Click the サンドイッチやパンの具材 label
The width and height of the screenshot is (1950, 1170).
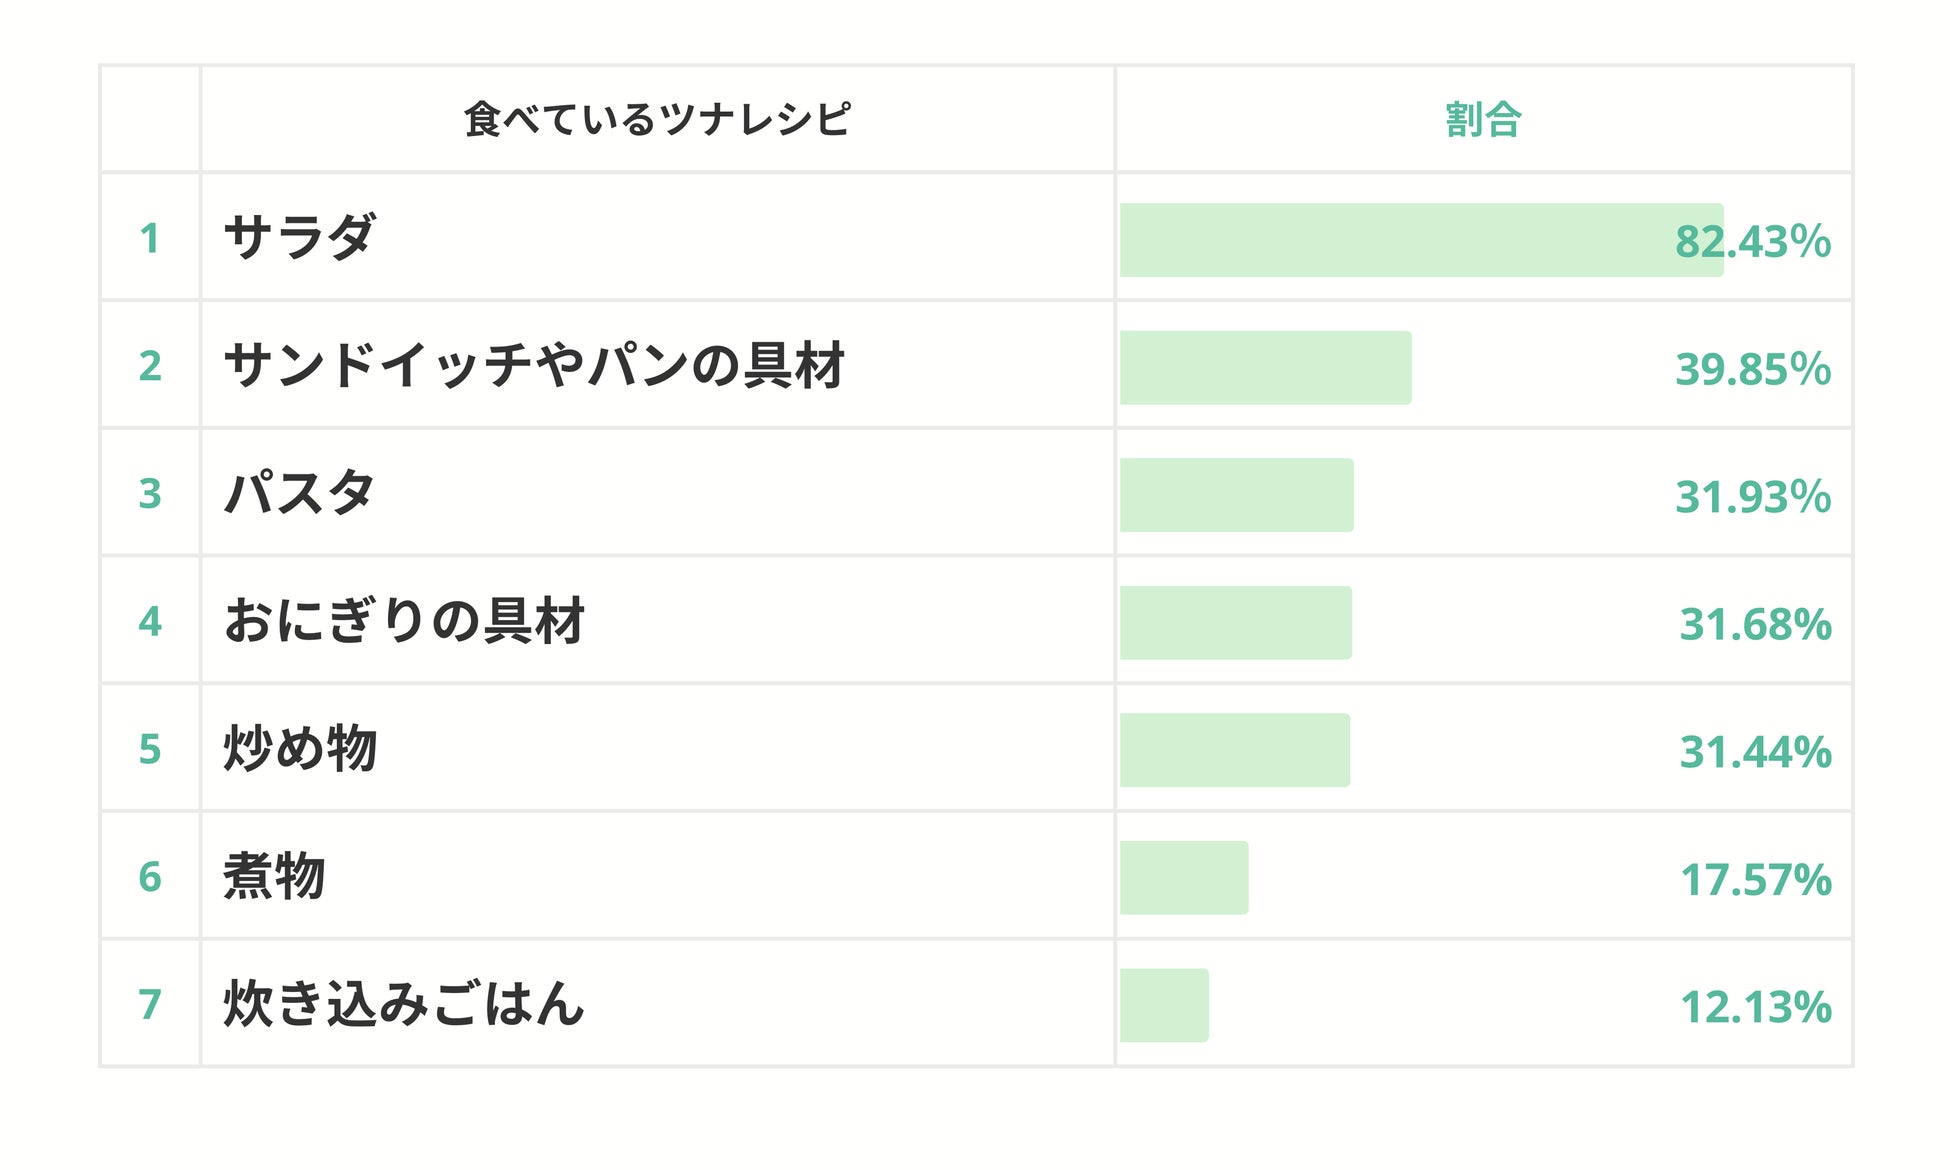534,365
